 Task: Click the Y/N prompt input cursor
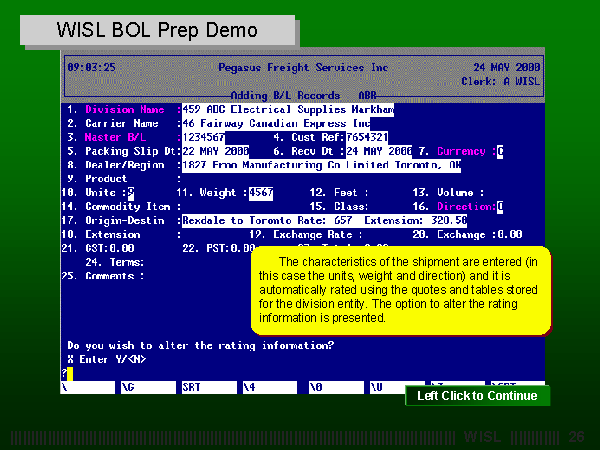65,372
